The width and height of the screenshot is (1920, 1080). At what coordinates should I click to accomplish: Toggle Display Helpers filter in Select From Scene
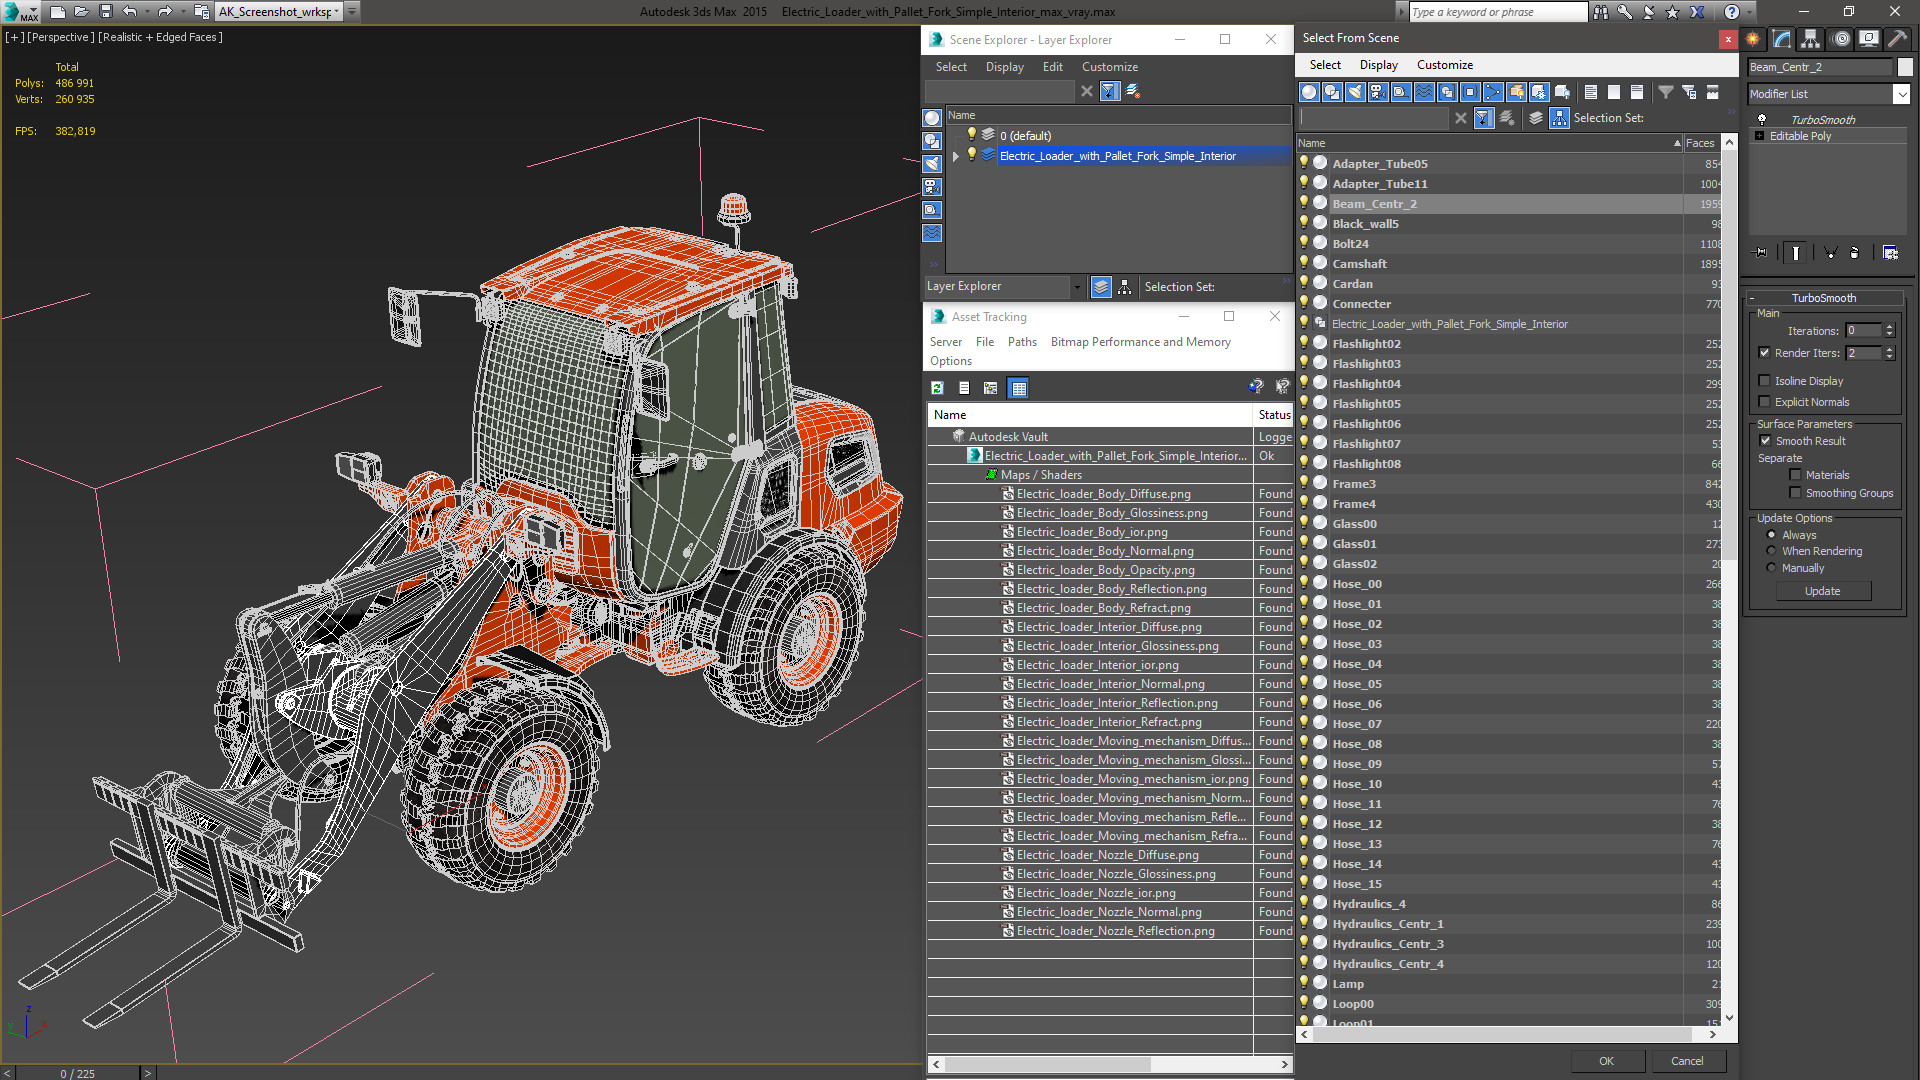(x=1401, y=92)
